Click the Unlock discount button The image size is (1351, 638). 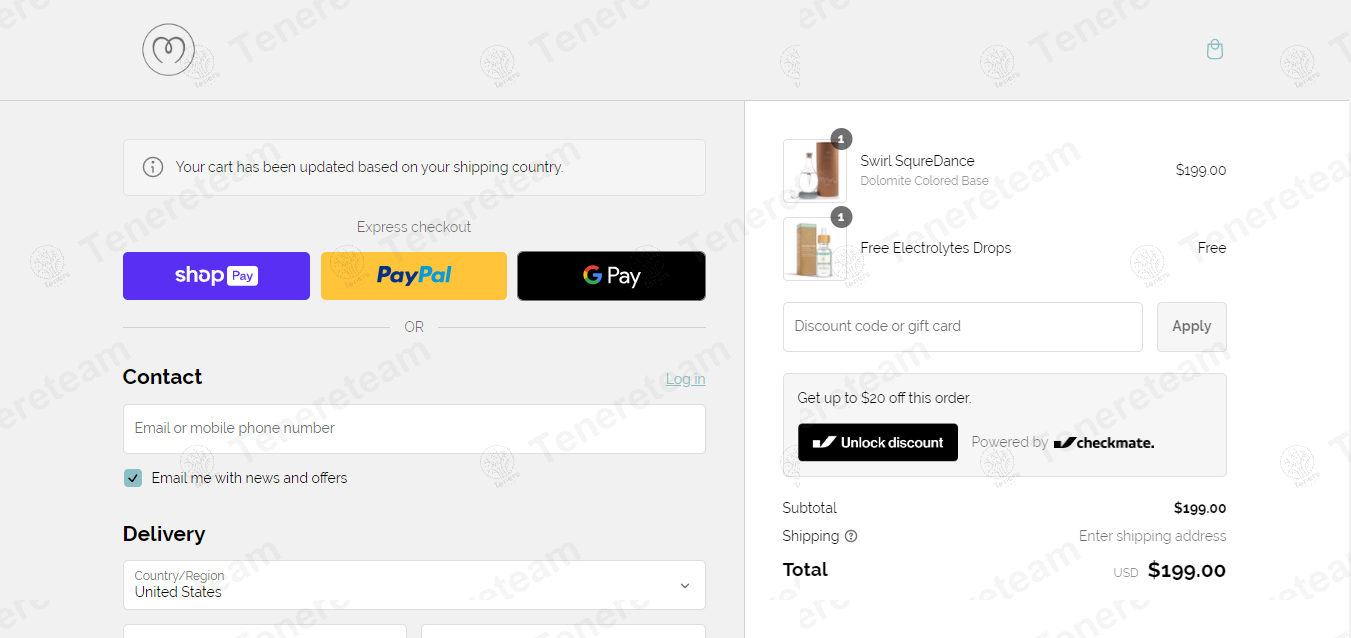click(878, 442)
